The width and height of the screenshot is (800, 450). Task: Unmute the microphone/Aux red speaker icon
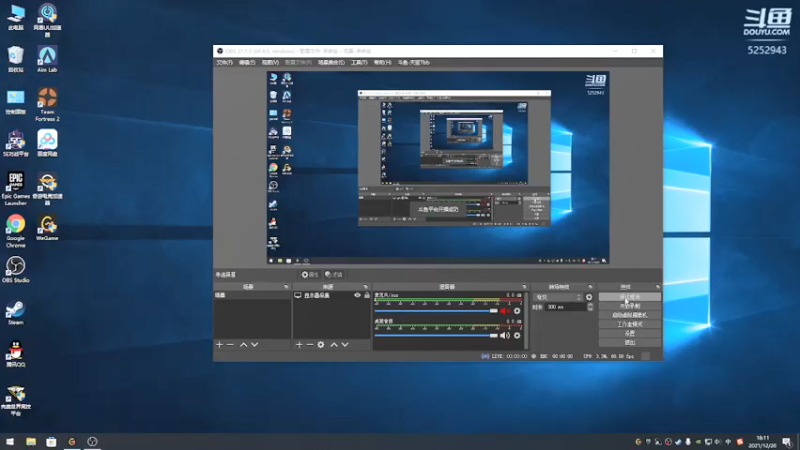click(505, 311)
